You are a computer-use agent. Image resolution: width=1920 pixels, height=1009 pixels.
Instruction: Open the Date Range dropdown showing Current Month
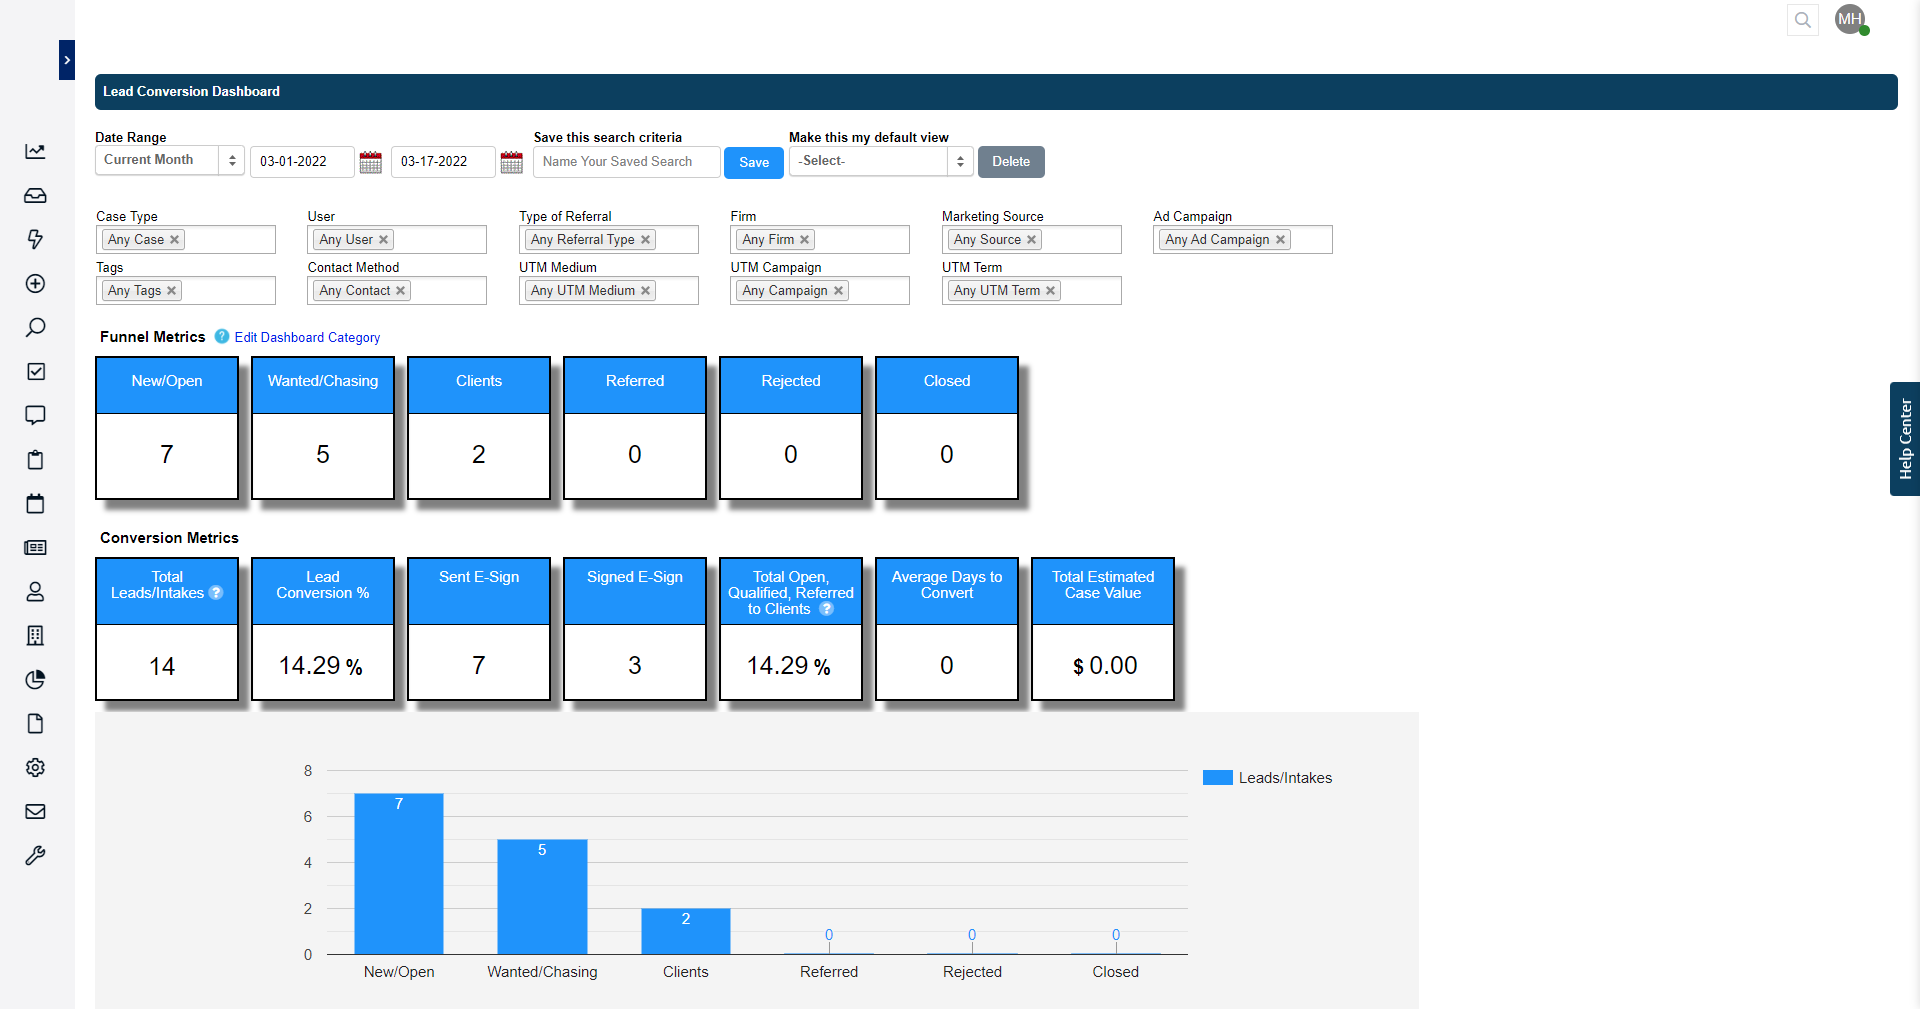(x=168, y=160)
